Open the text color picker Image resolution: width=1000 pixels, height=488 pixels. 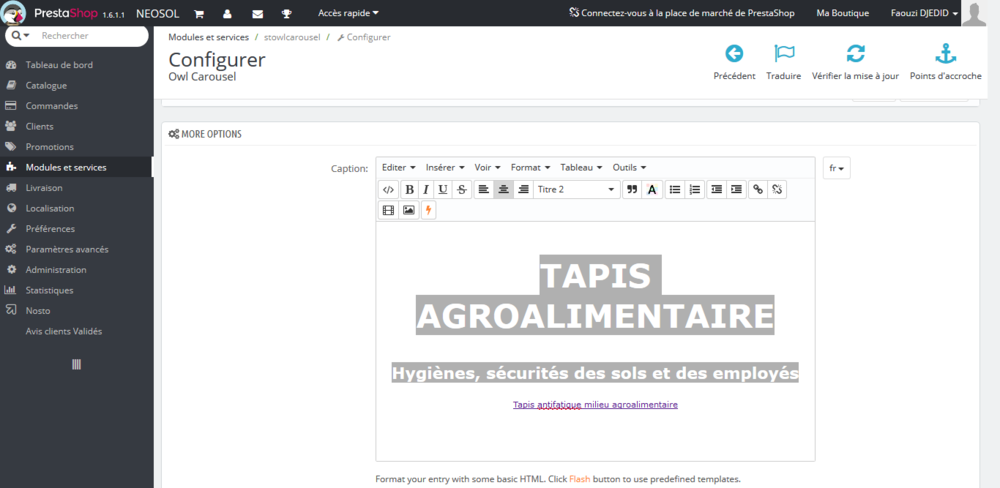tap(652, 189)
